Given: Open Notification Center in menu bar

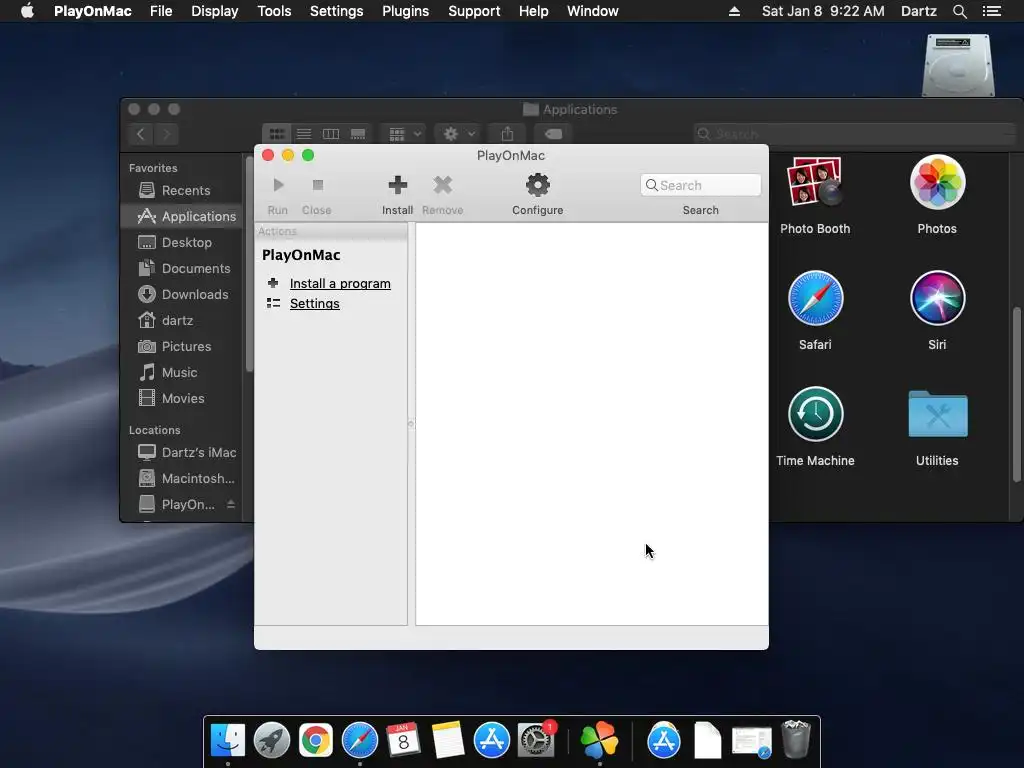Looking at the screenshot, I should point(991,11).
